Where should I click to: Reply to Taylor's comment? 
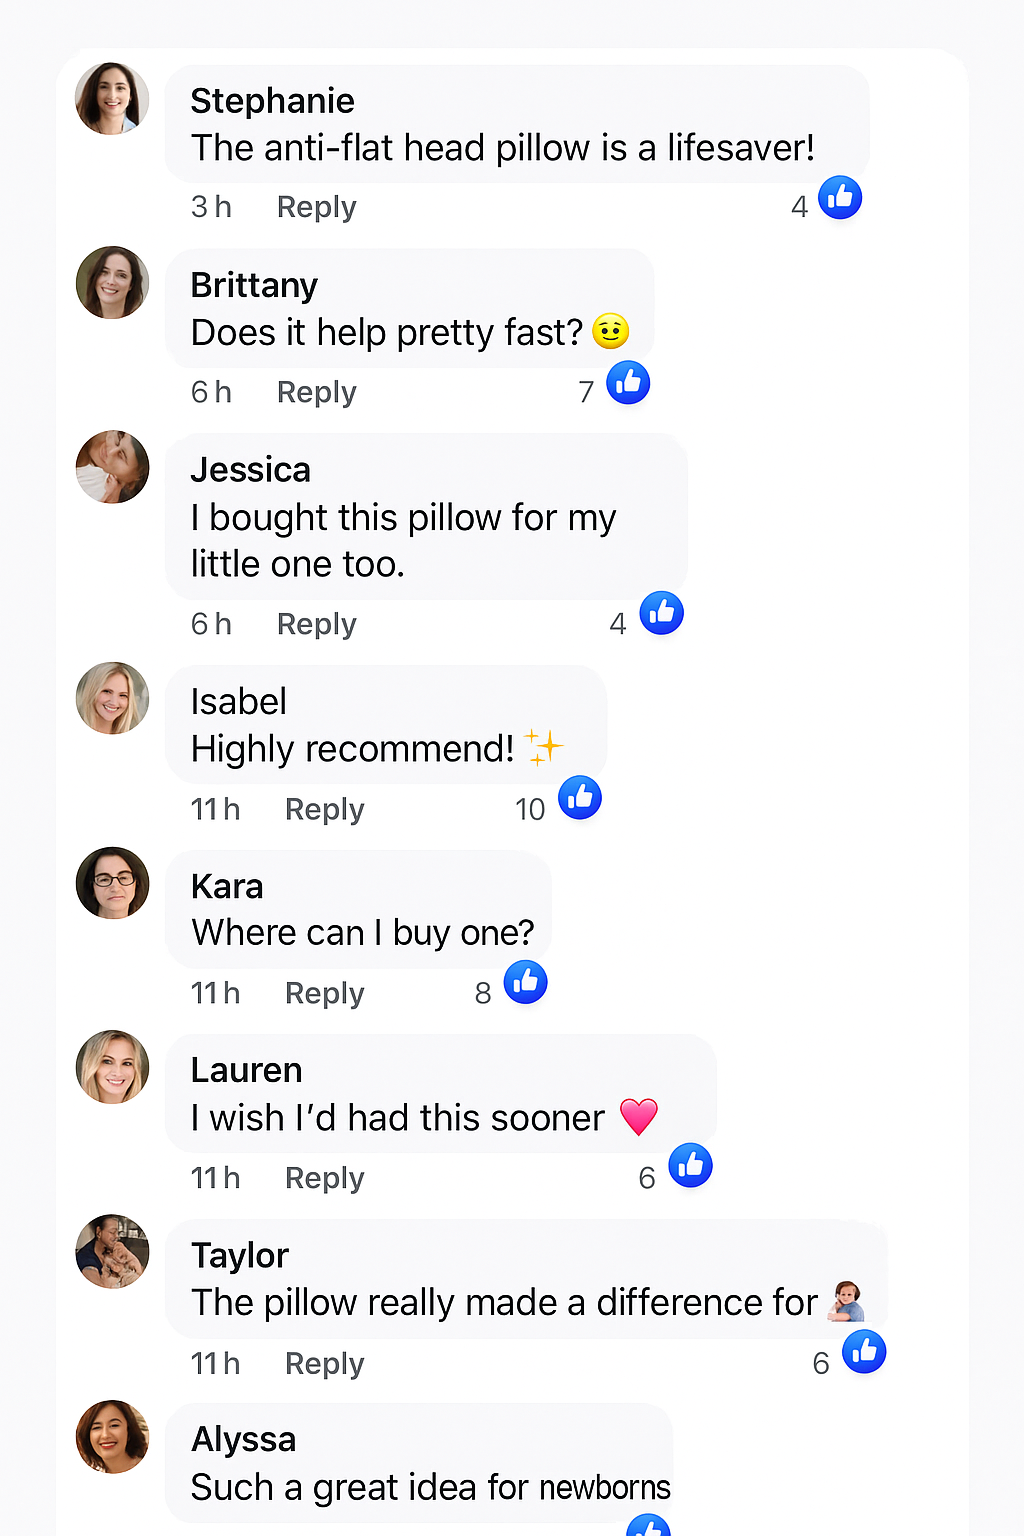[x=324, y=1363]
